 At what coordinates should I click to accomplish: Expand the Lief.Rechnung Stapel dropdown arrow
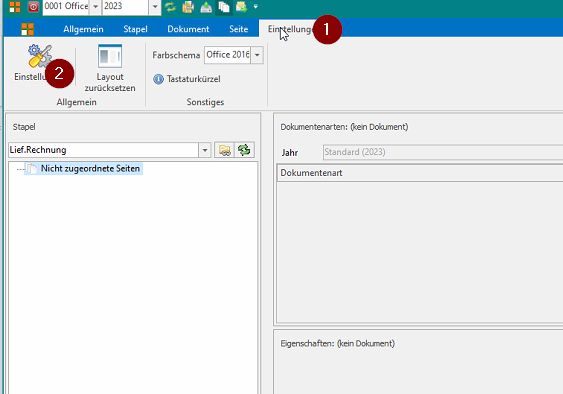(x=205, y=150)
